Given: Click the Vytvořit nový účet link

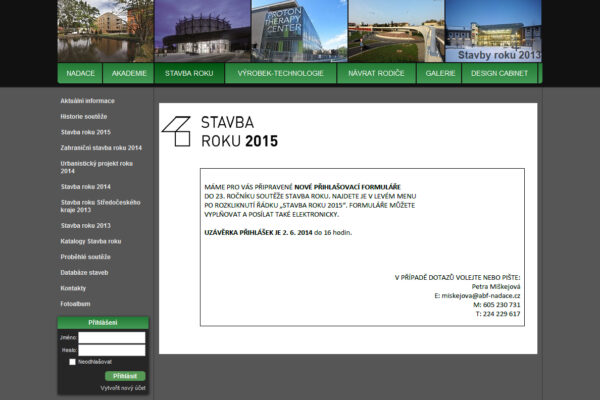Looking at the screenshot, I should click(123, 387).
